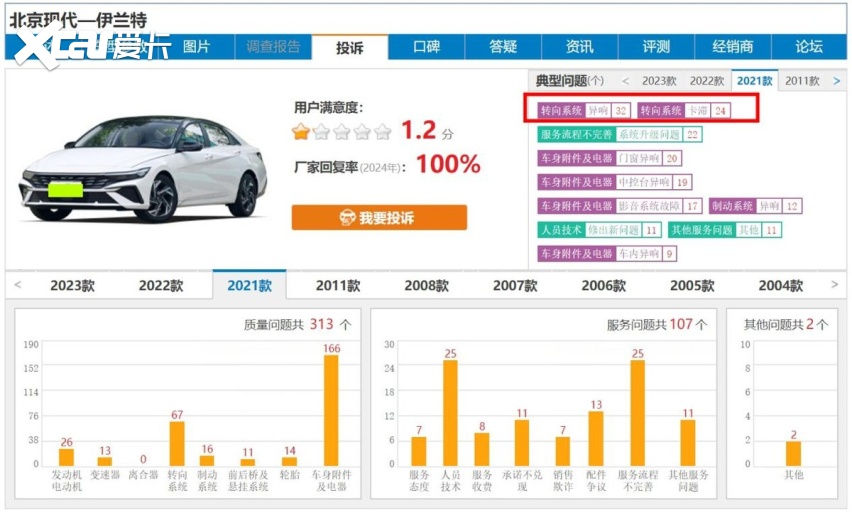
Task: Open the 评测 tab
Action: coord(656,47)
